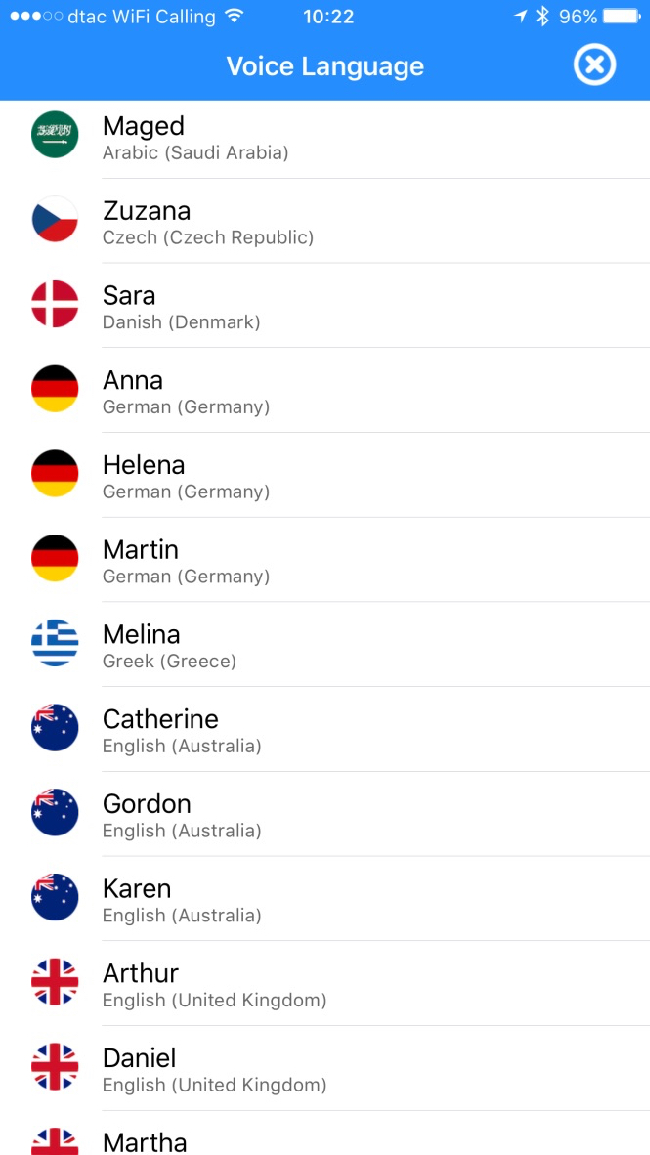This screenshot has height=1155, width=650.
Task: Choose the Karen Australian English voice
Action: tap(325, 898)
